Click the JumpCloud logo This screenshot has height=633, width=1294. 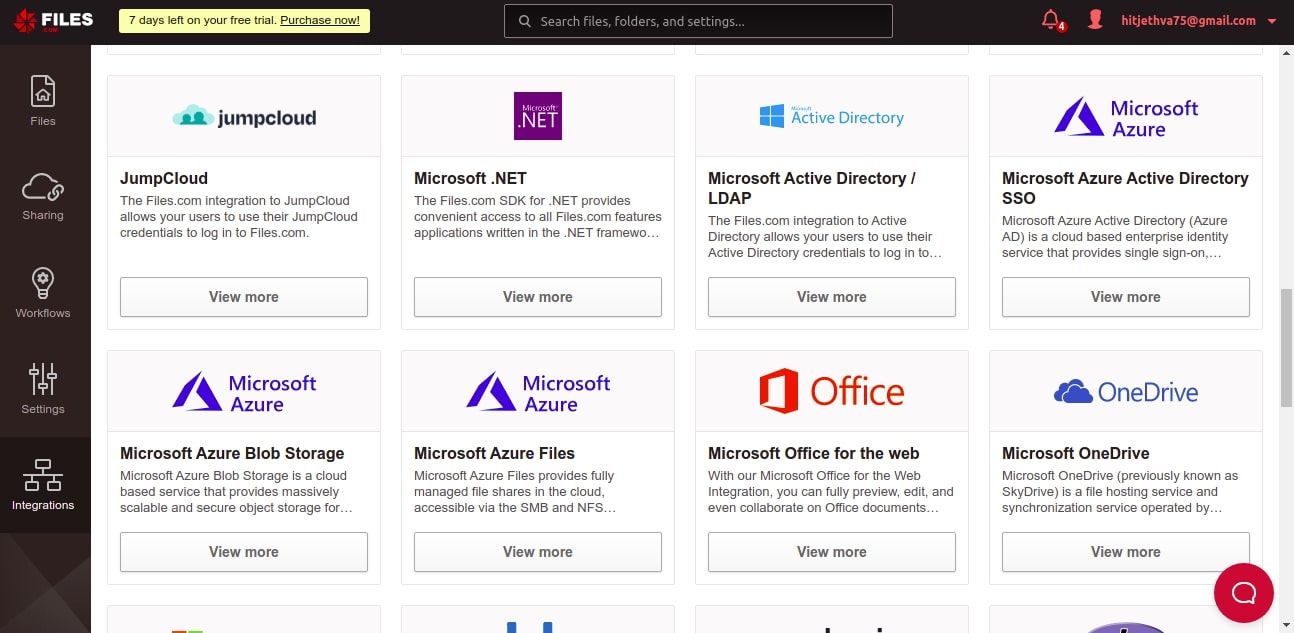coord(244,117)
